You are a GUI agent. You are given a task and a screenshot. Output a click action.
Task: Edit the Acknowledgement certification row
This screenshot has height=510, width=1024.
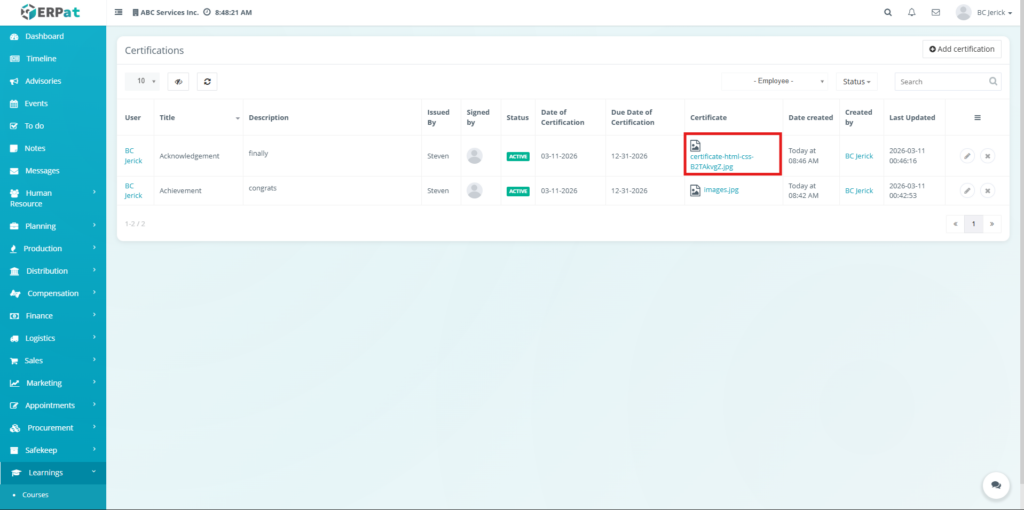(967, 156)
